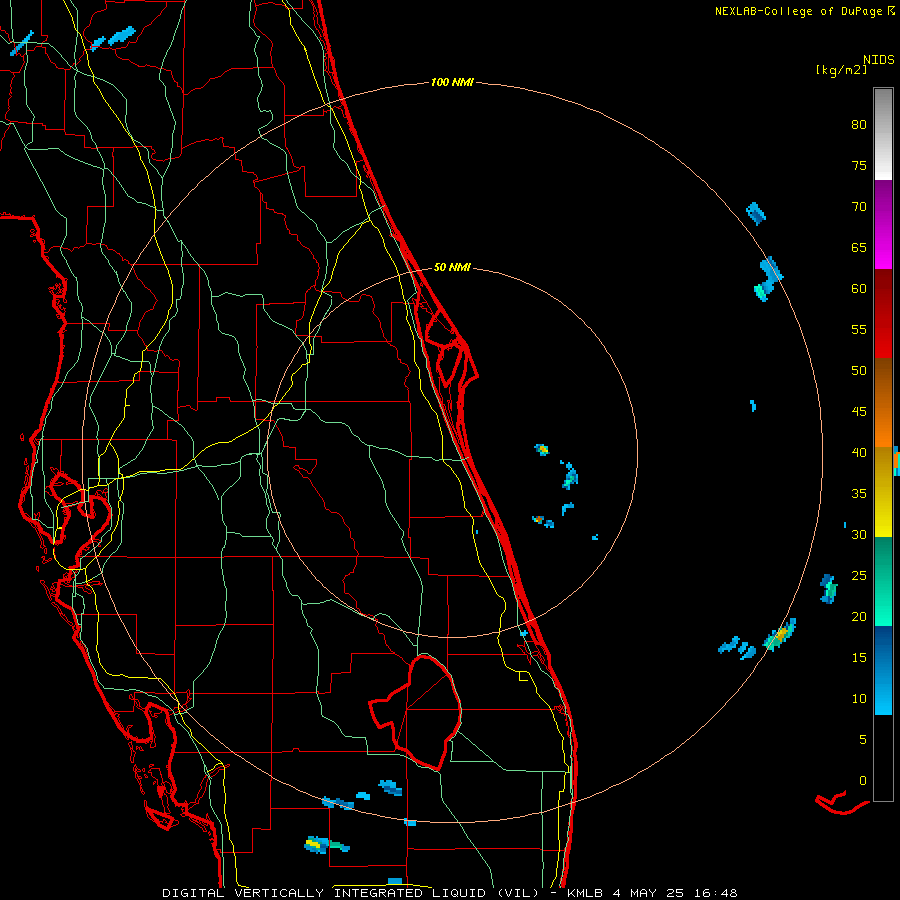The width and height of the screenshot is (900, 900).
Task: Pick the magenta-purple segment of color bar
Action: pos(883,224)
